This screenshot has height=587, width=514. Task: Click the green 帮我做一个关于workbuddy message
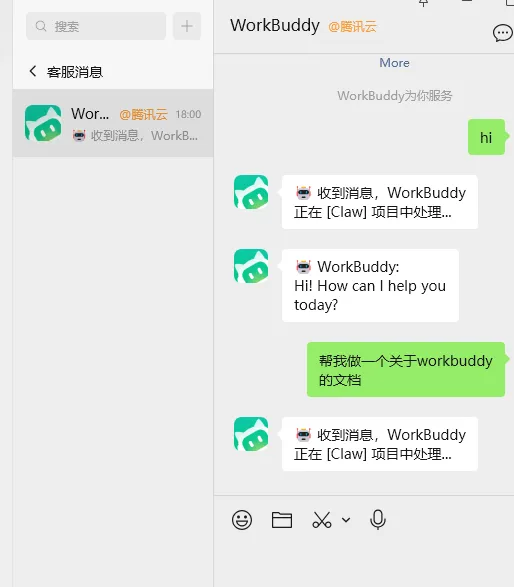pyautogui.click(x=406, y=369)
